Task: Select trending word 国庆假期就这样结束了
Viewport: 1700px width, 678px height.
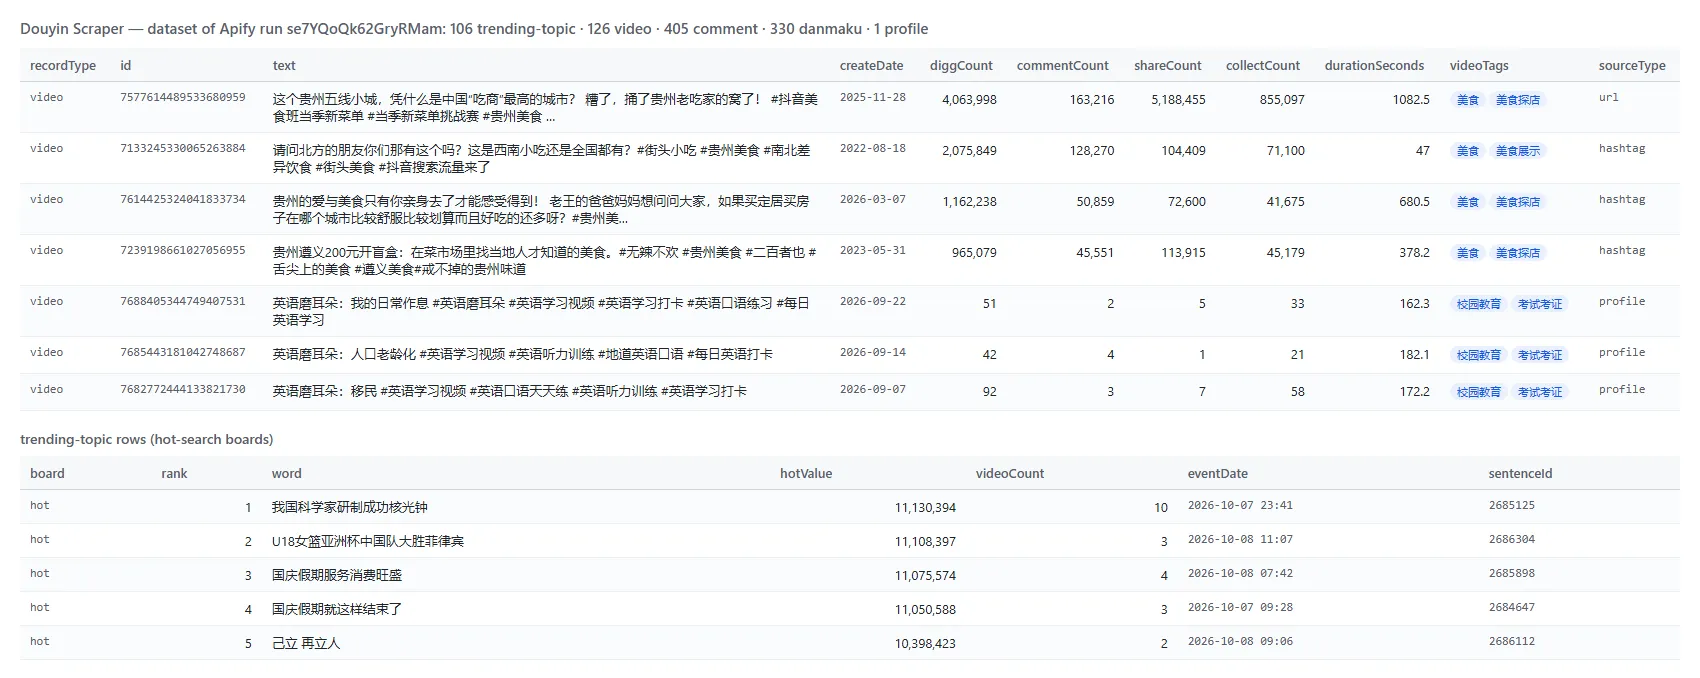Action: [337, 609]
